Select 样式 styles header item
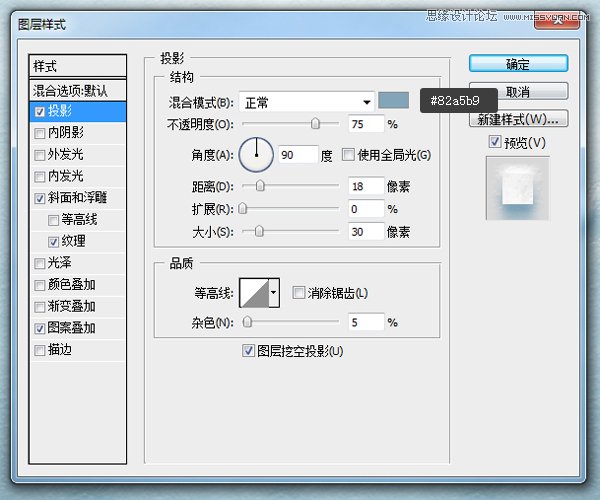Screen dimensions: 600x500 tap(78, 66)
